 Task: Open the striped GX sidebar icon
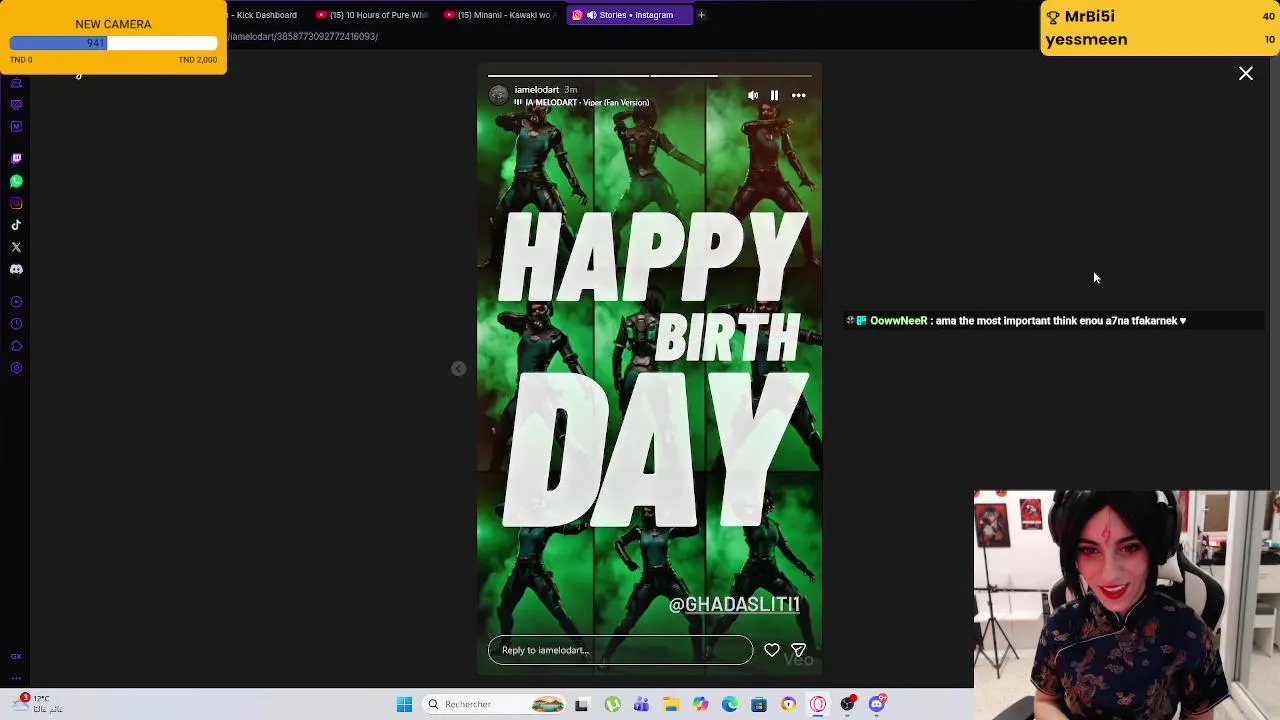[x=16, y=105]
